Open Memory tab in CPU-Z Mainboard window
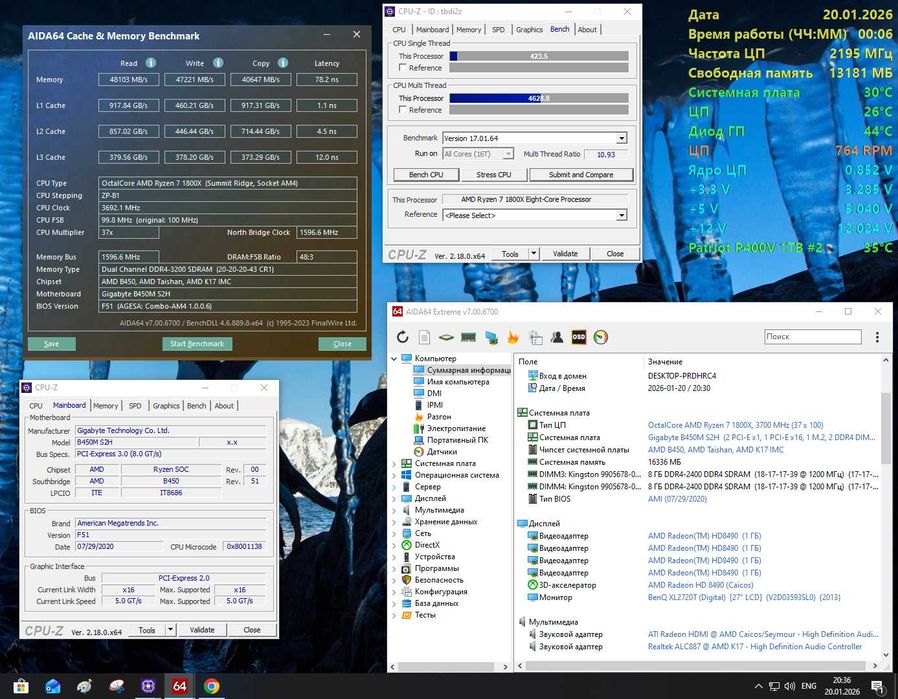This screenshot has width=898, height=699. pos(105,405)
